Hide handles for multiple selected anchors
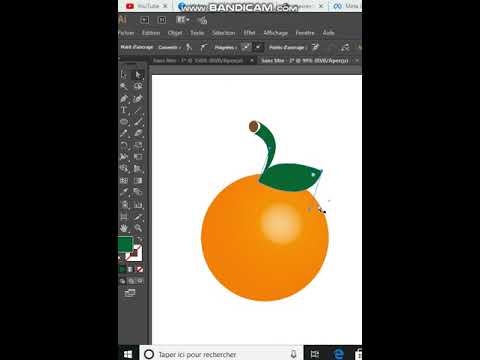The height and width of the screenshot is (360, 480). tap(258, 47)
